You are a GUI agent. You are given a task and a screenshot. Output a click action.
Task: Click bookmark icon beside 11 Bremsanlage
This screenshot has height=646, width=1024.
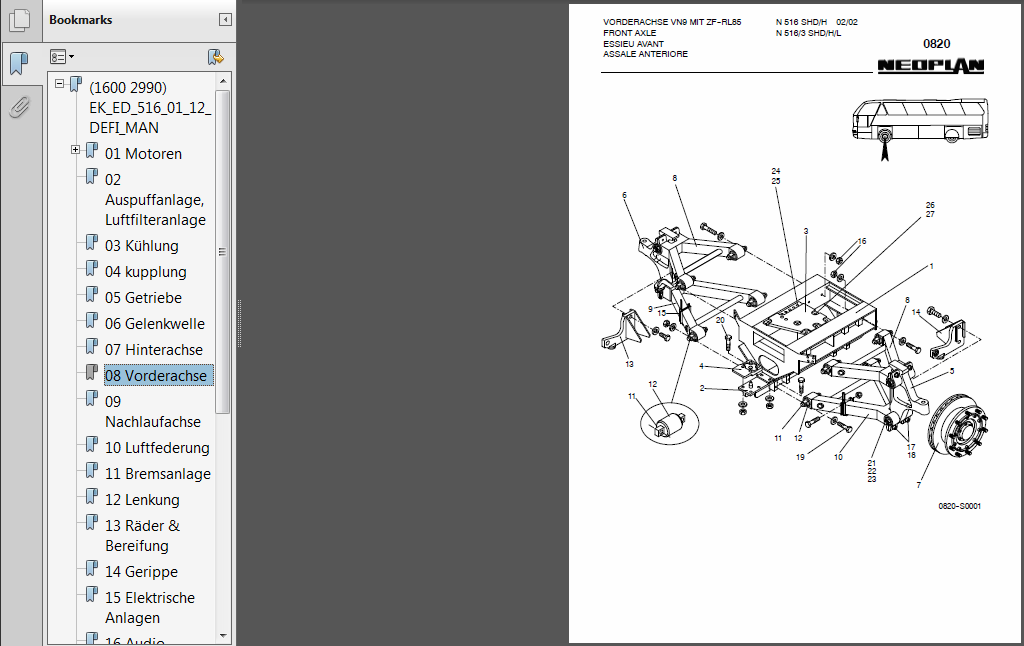click(x=91, y=471)
